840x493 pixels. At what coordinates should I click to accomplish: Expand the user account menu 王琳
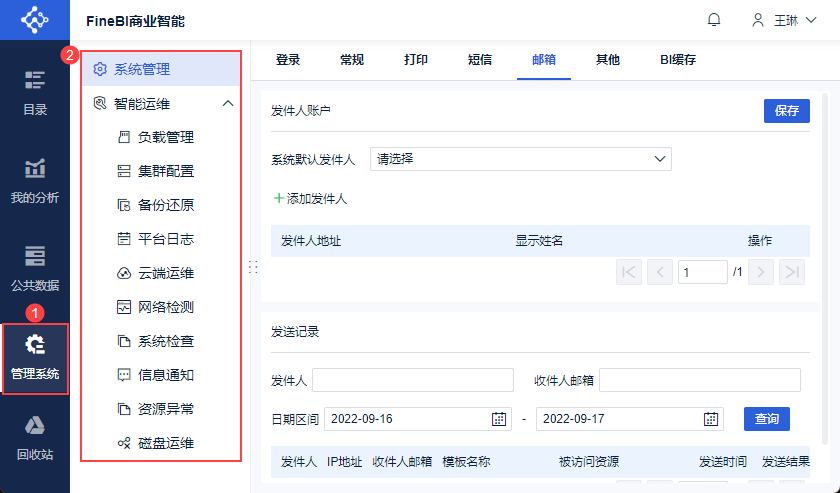point(777,20)
